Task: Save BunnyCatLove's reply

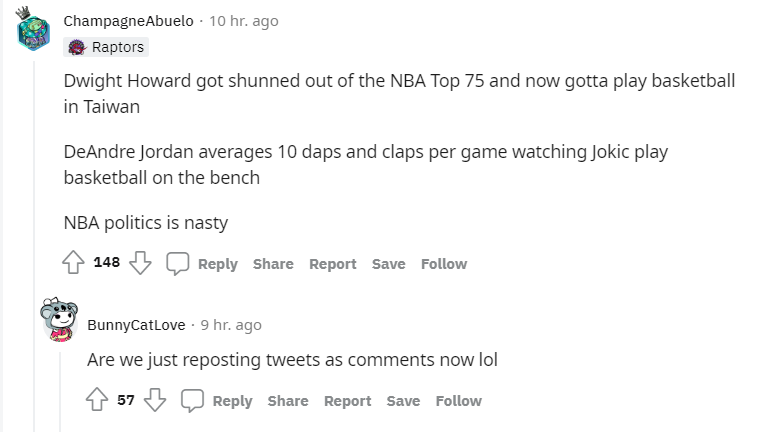Action: [403, 401]
